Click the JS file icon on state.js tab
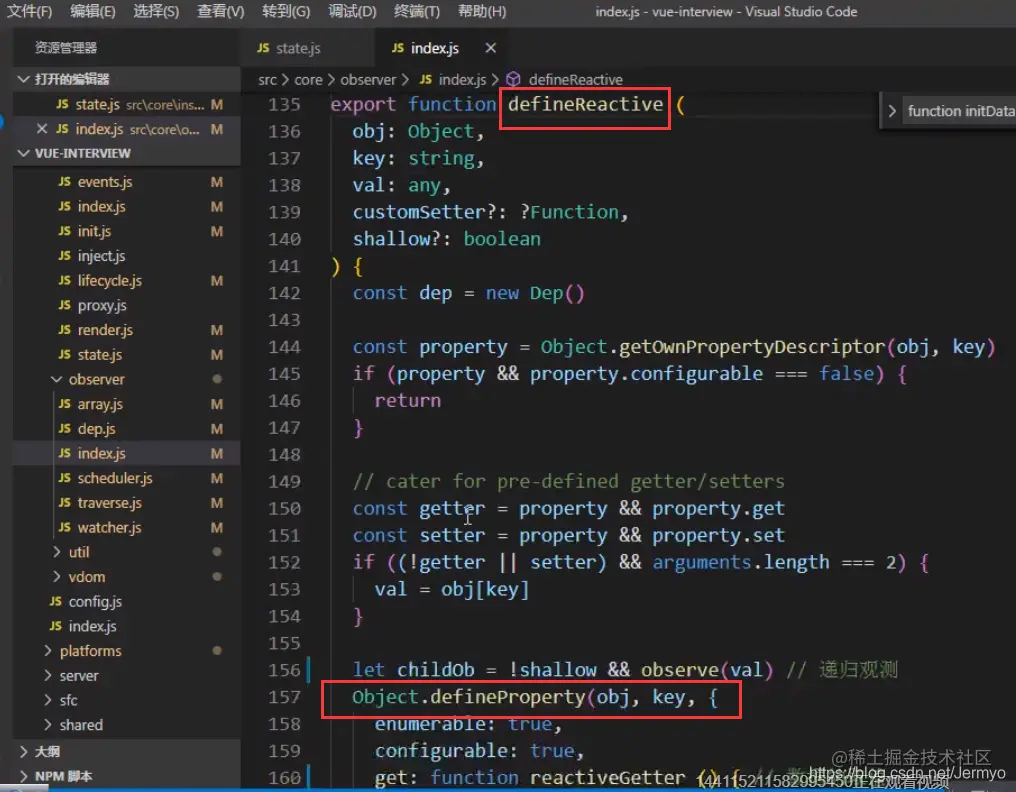The height and width of the screenshot is (792, 1016). tap(263, 48)
